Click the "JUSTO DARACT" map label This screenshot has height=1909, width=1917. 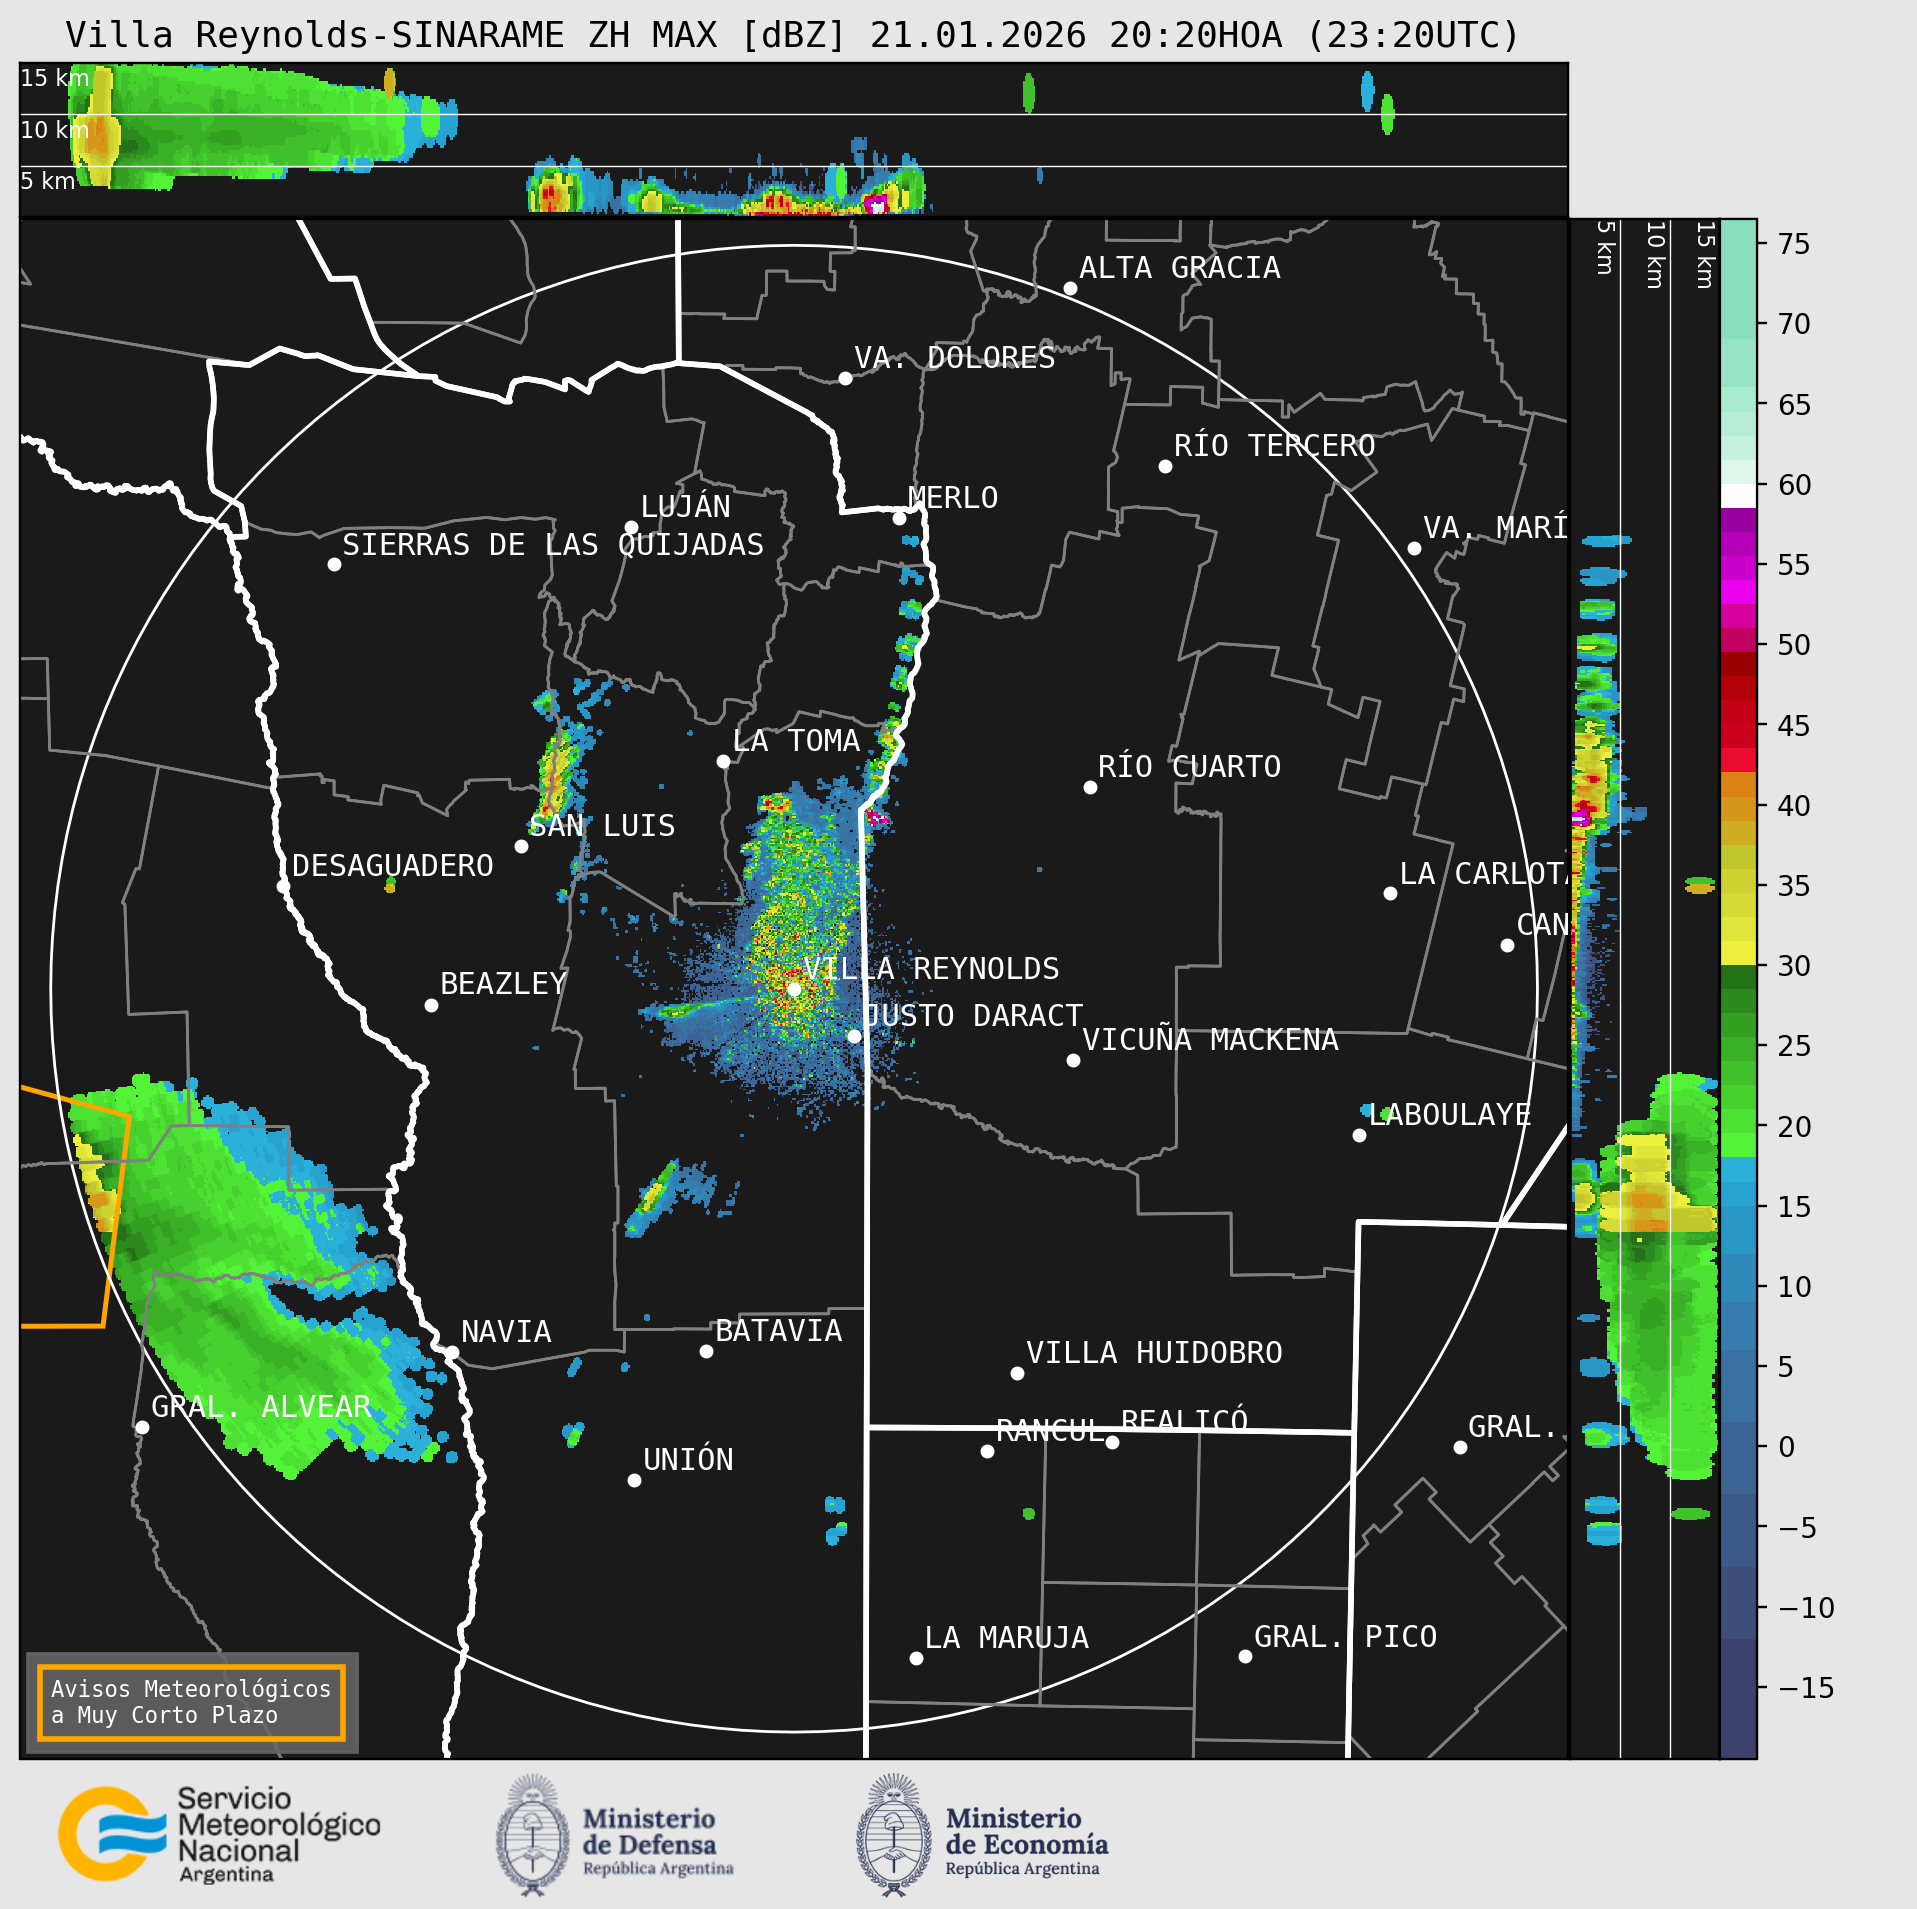coord(973,1015)
